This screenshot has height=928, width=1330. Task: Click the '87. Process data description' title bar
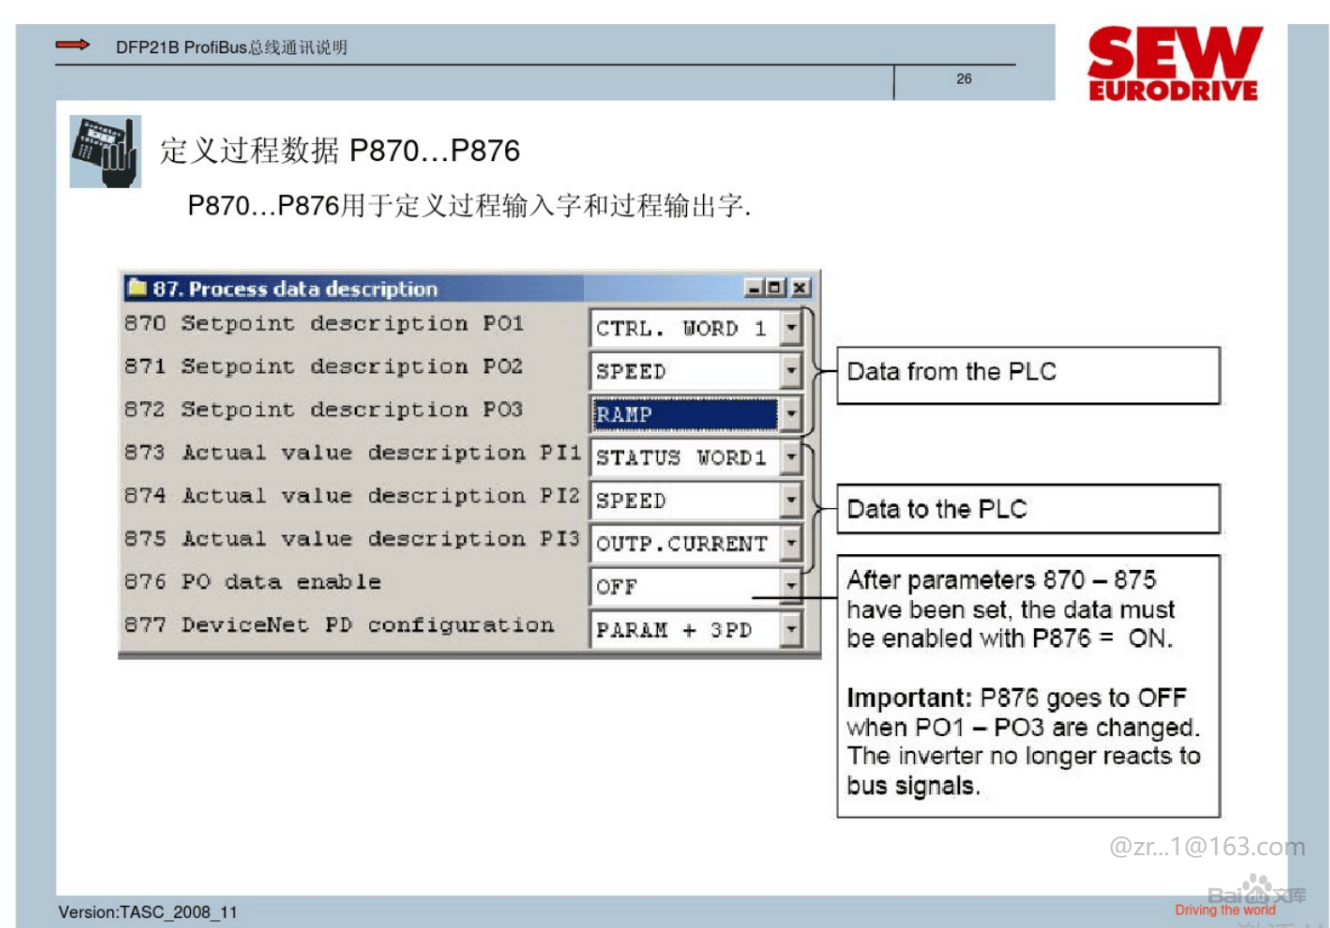469,288
